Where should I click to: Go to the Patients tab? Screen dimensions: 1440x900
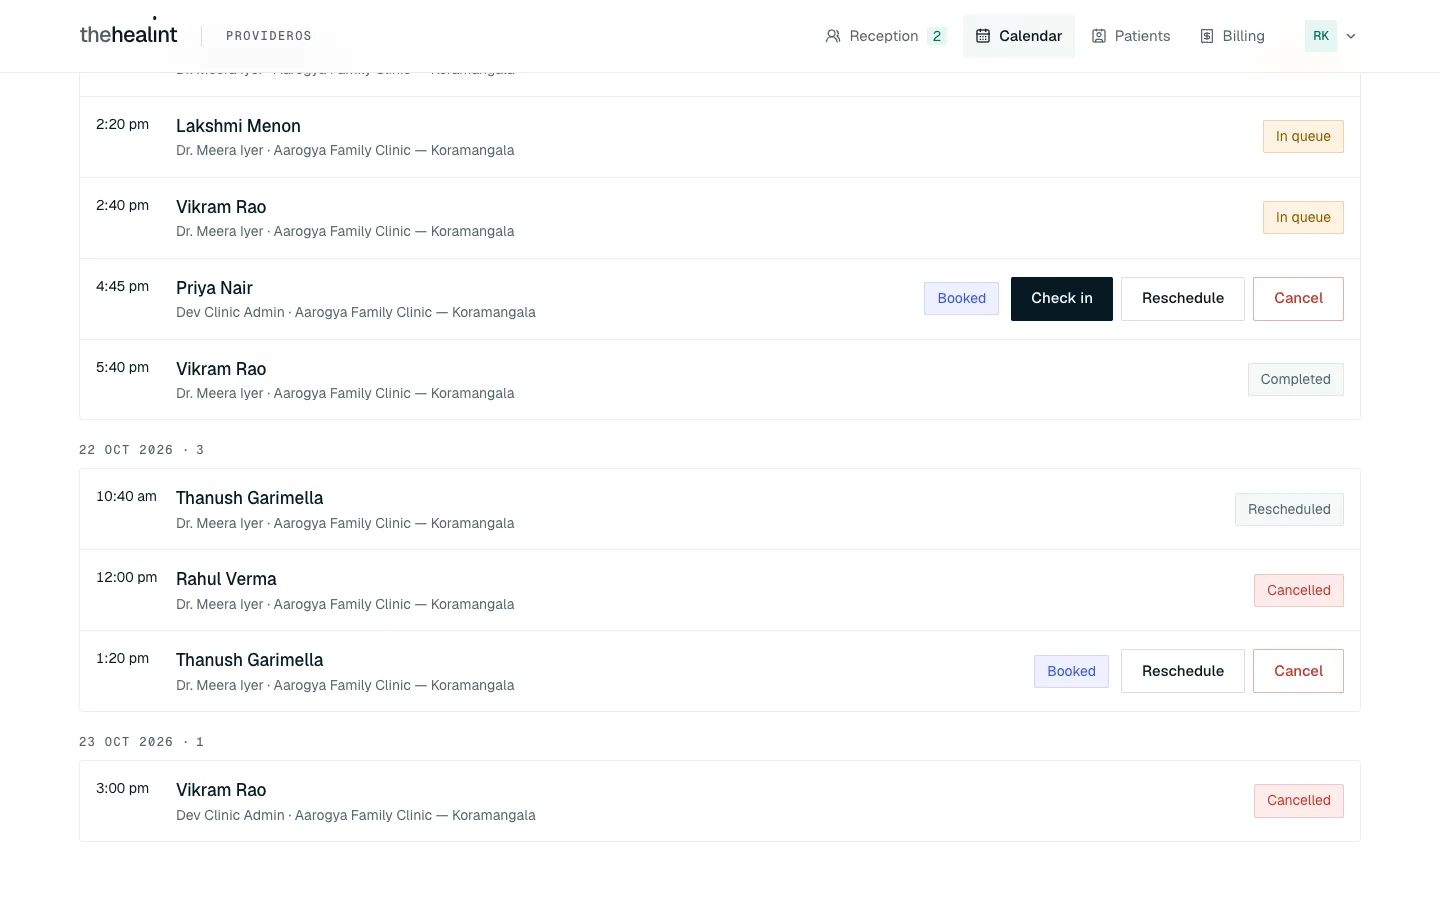tap(1131, 36)
